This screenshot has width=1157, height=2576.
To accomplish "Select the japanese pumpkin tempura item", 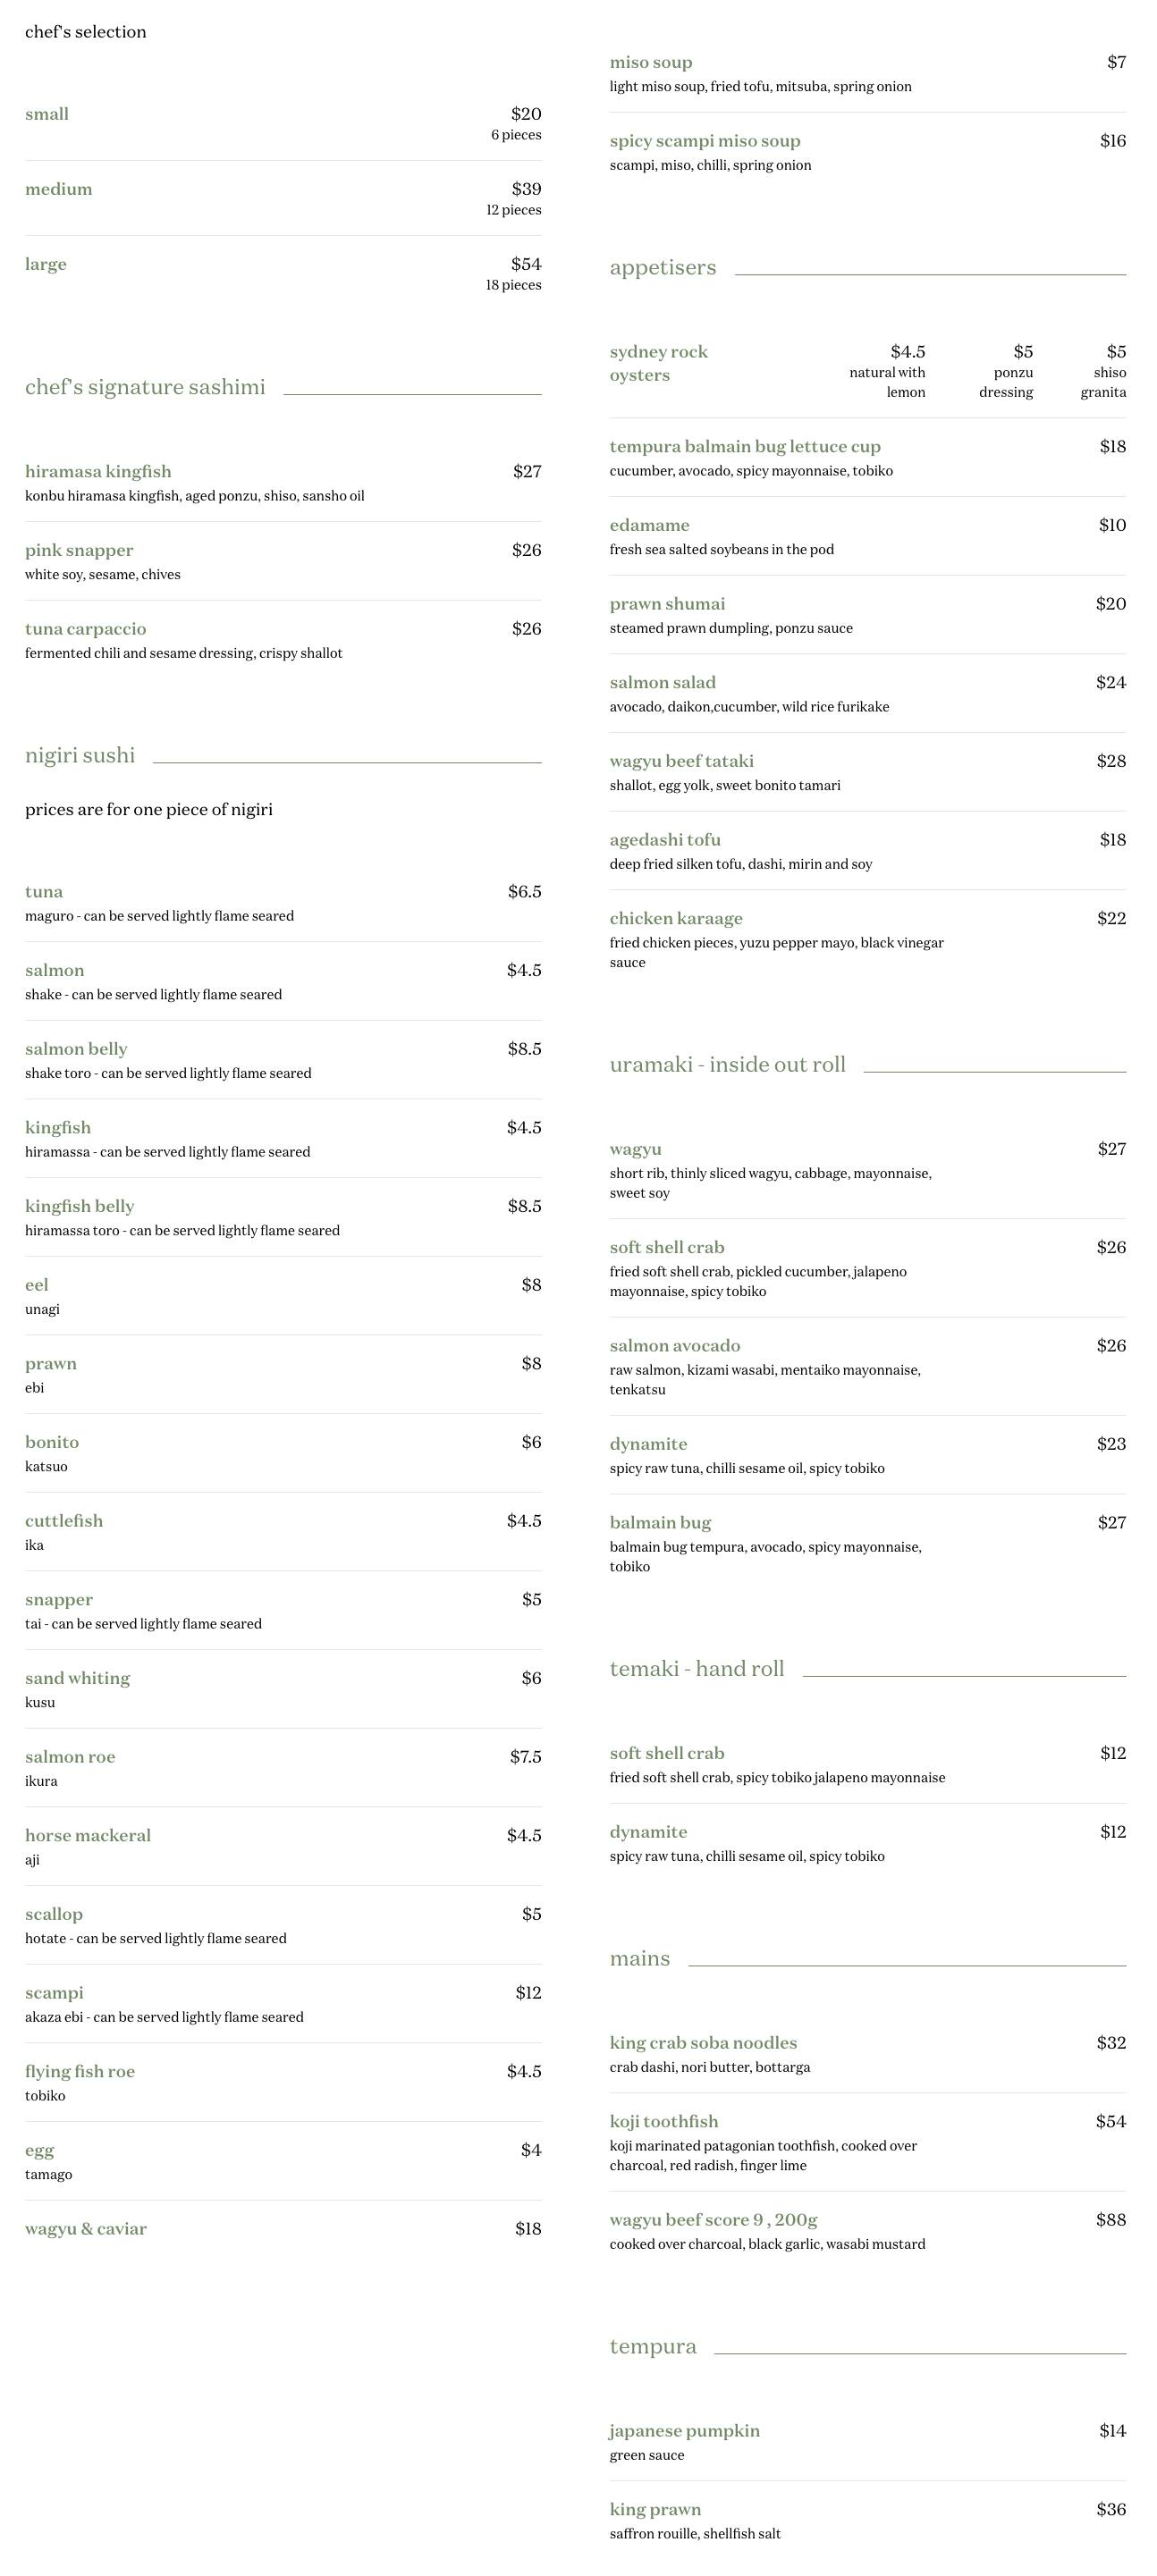I will point(684,2431).
